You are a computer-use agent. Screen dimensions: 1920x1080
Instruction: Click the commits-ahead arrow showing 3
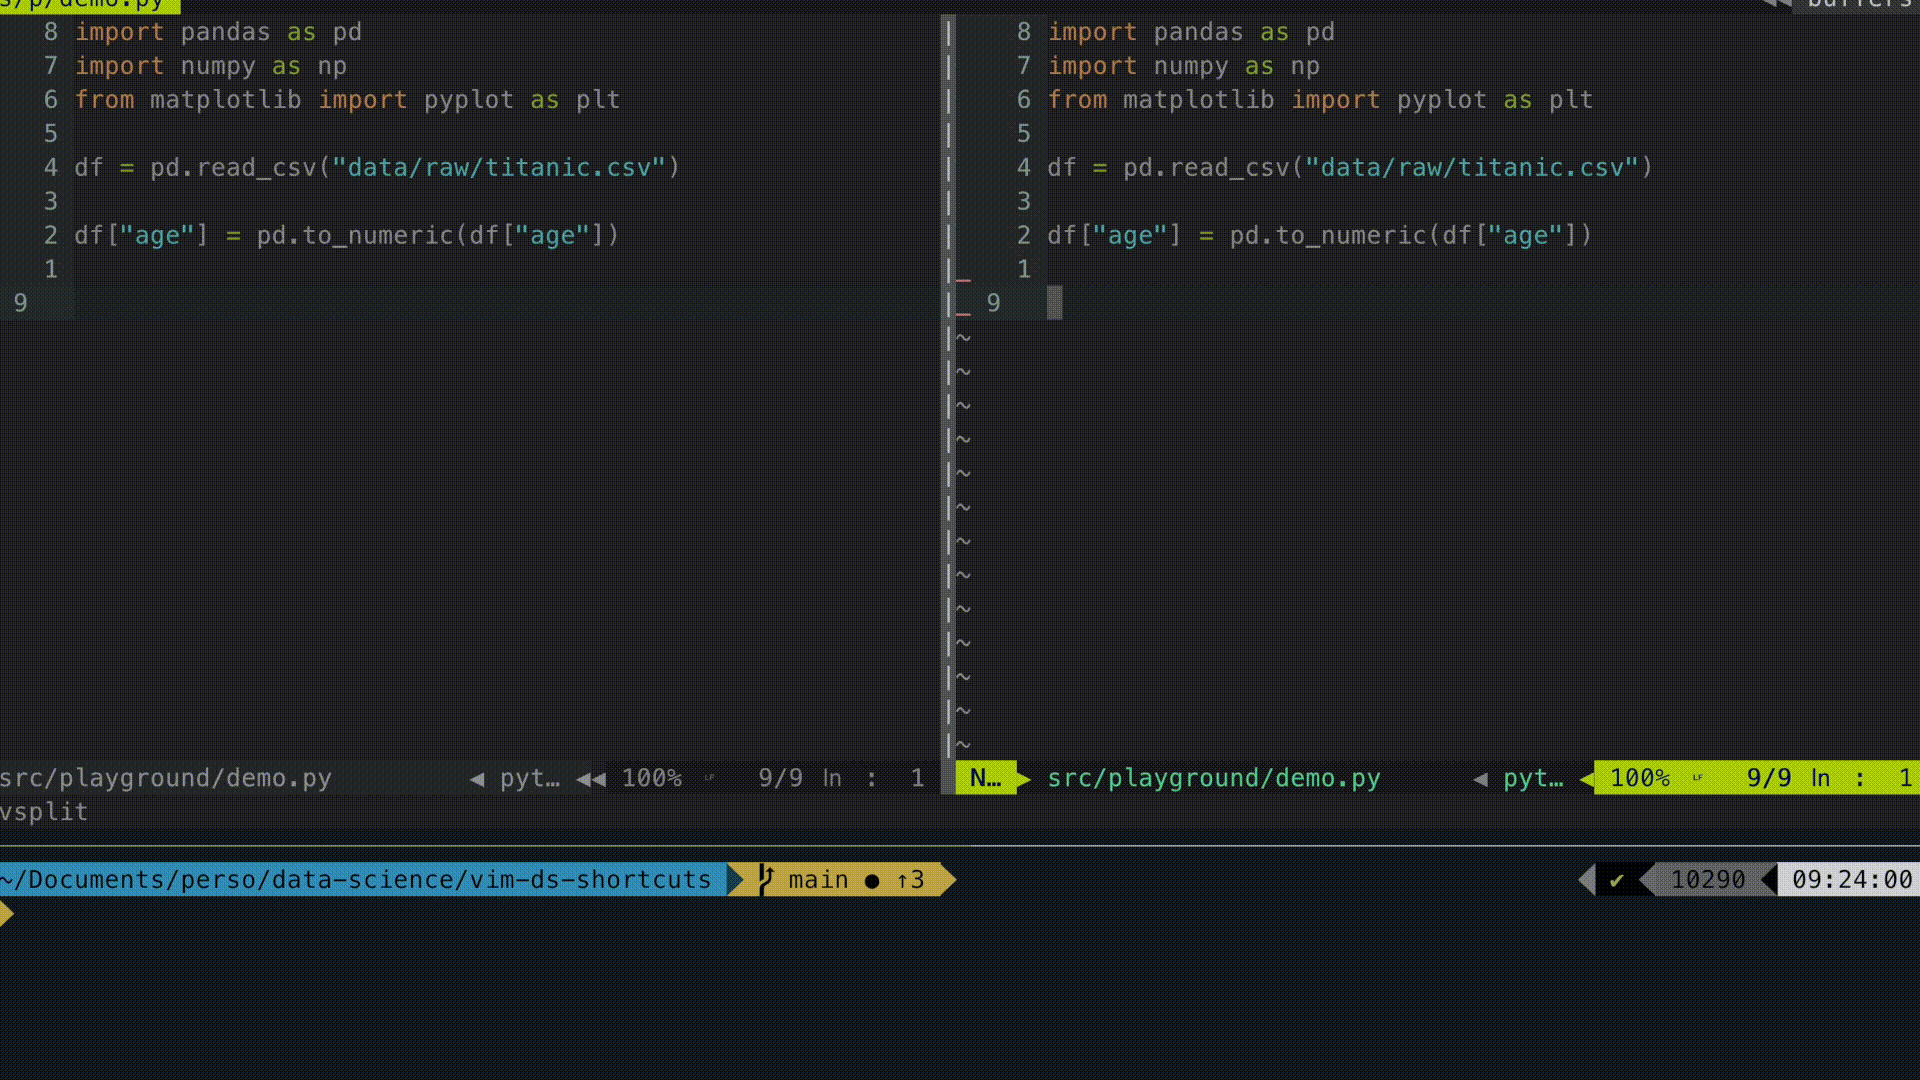[910, 880]
